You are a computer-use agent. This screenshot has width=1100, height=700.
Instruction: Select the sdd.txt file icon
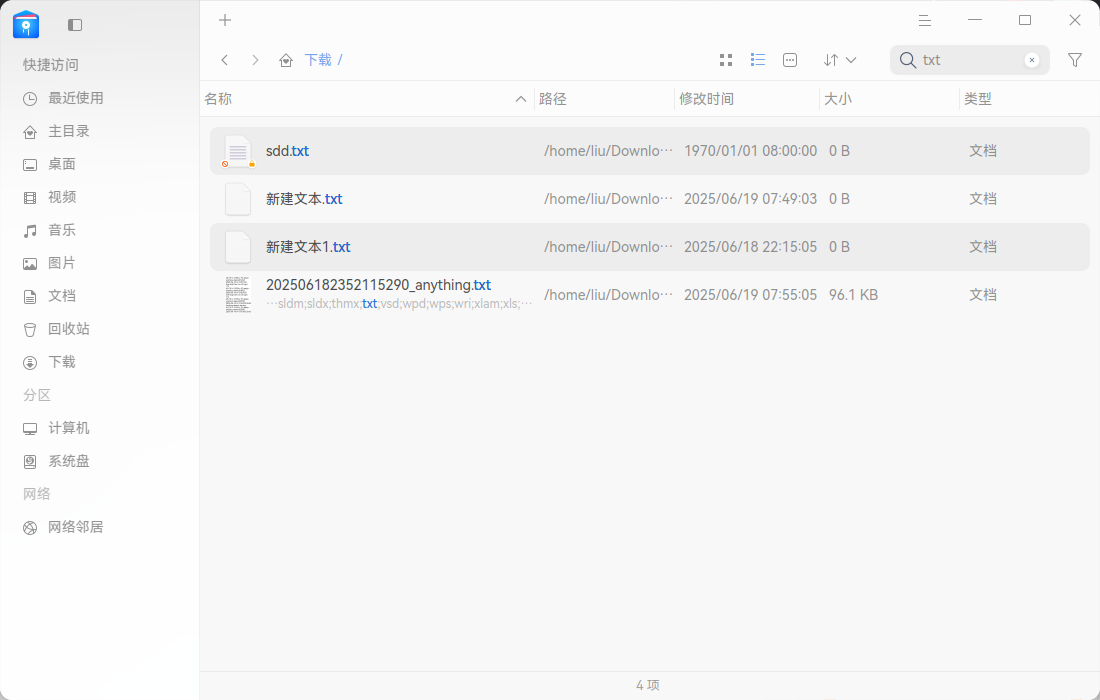tap(238, 151)
